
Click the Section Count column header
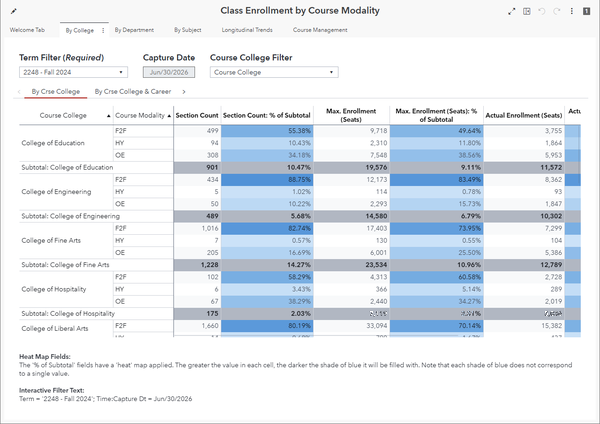click(197, 116)
